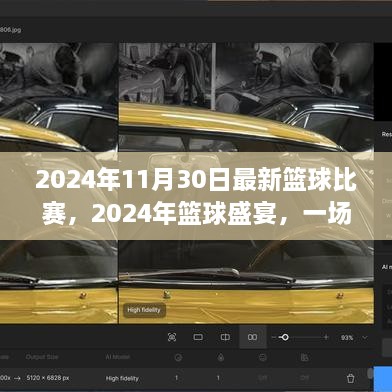This screenshot has height=392, width=392.
Task: Click the face-detection preview icon
Action: (172, 337)
